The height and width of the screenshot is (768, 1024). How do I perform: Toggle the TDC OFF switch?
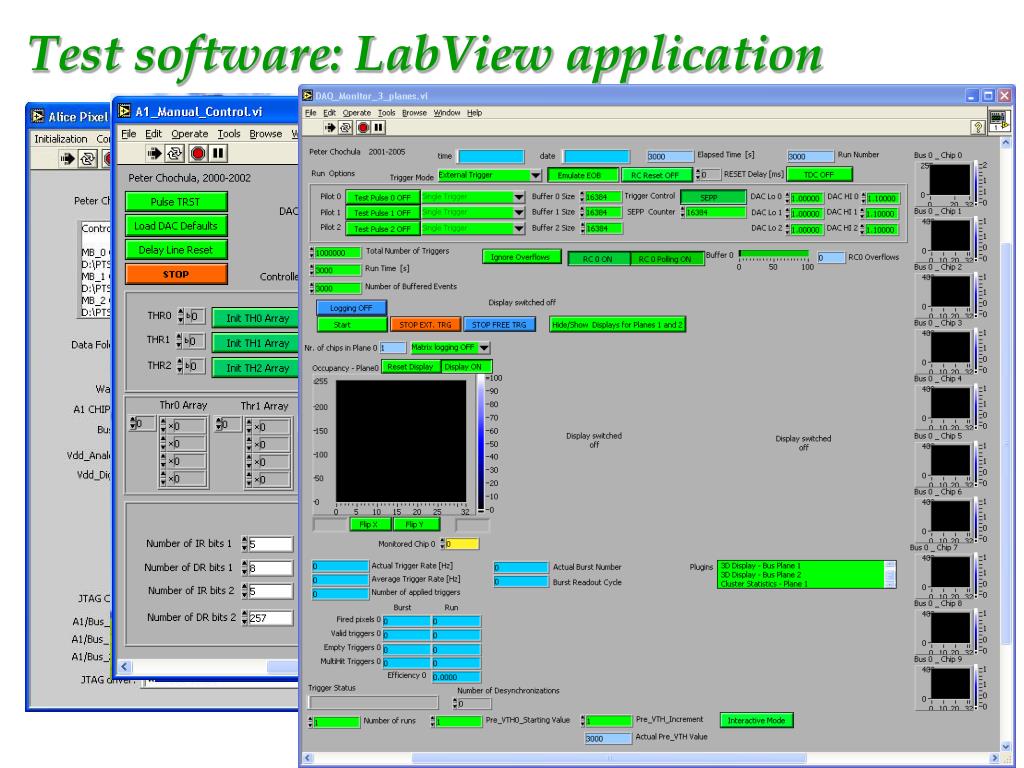click(x=819, y=174)
